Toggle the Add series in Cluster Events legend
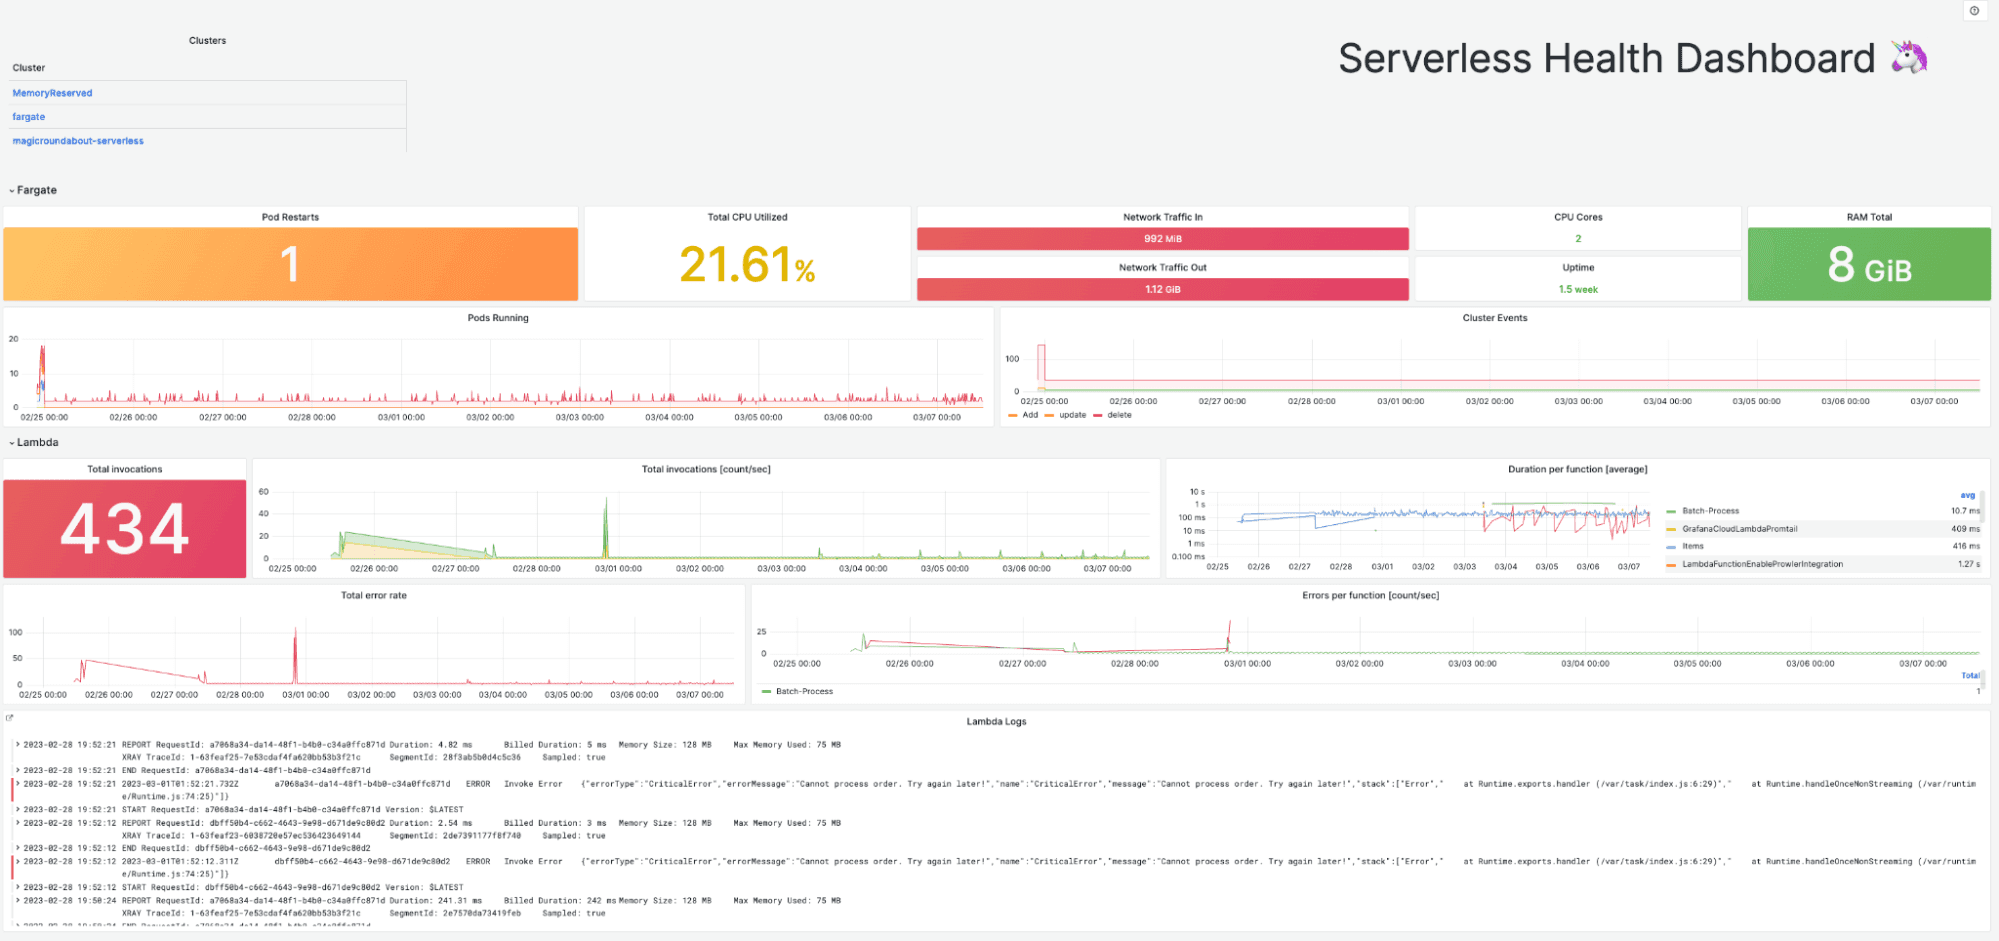 click(1028, 415)
